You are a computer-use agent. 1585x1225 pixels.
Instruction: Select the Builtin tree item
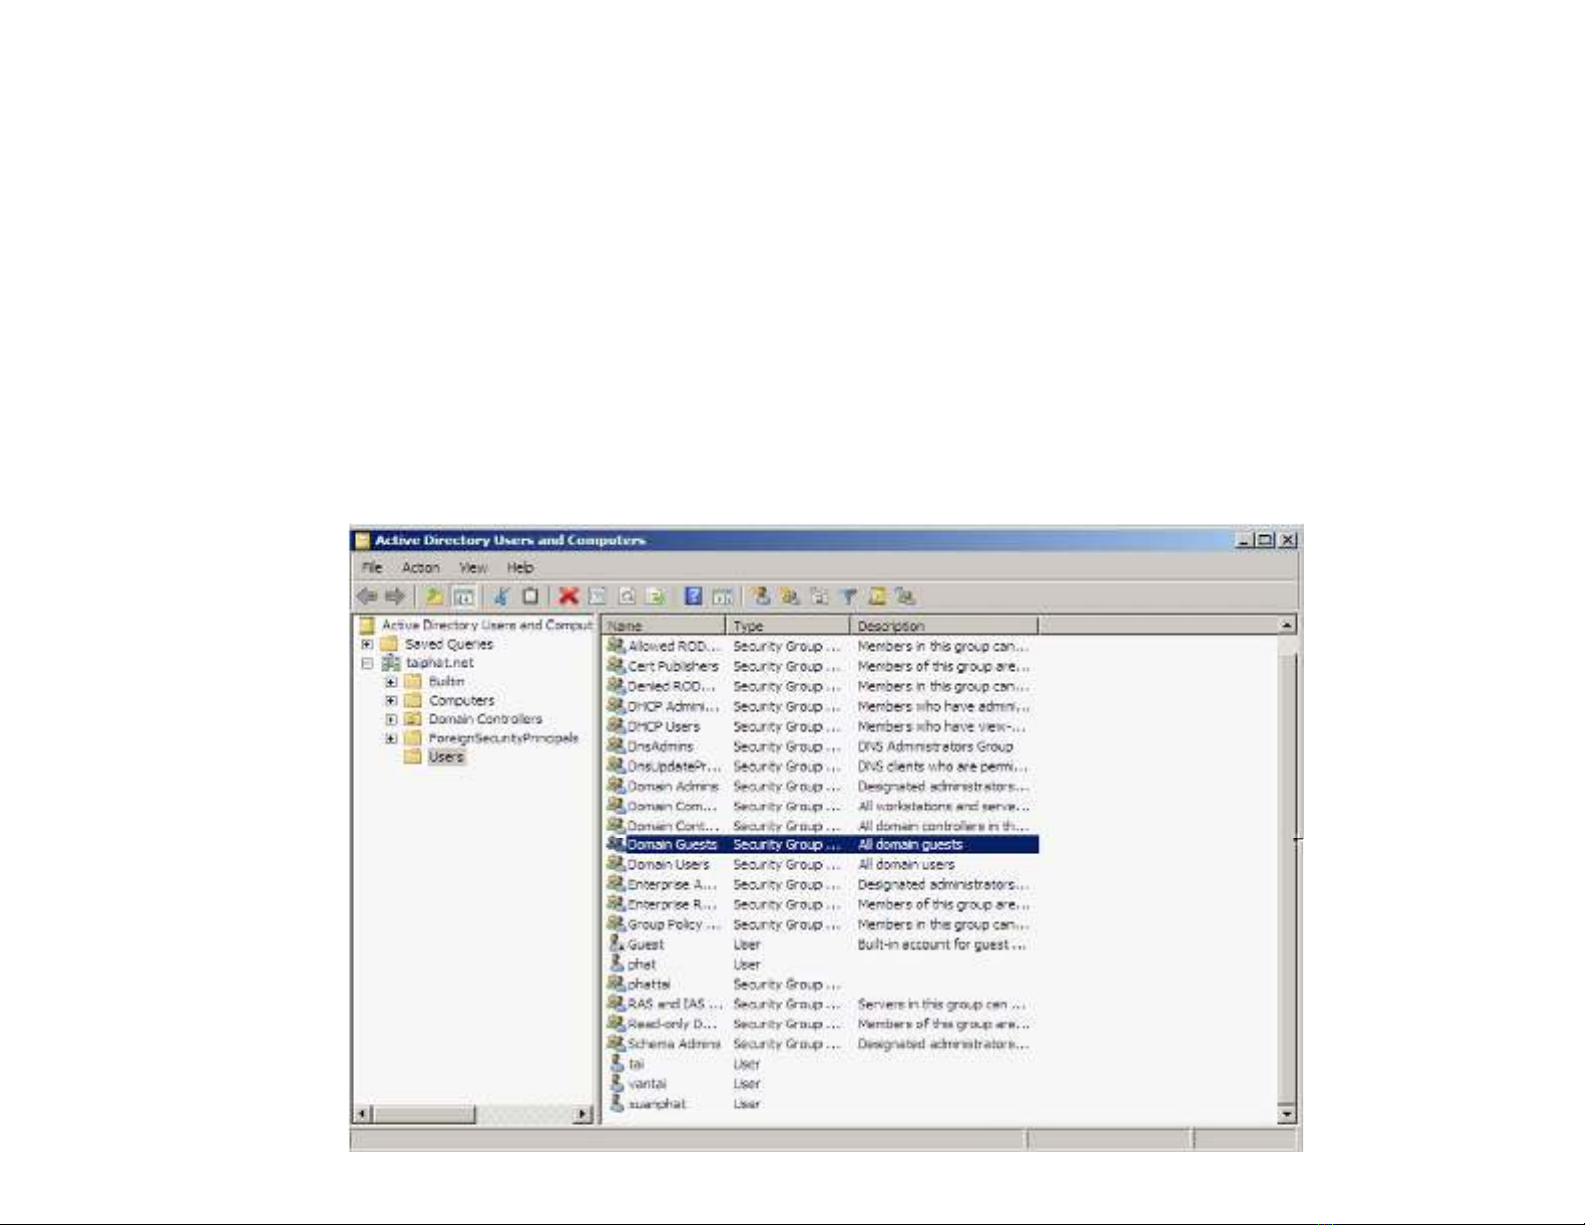coord(446,682)
